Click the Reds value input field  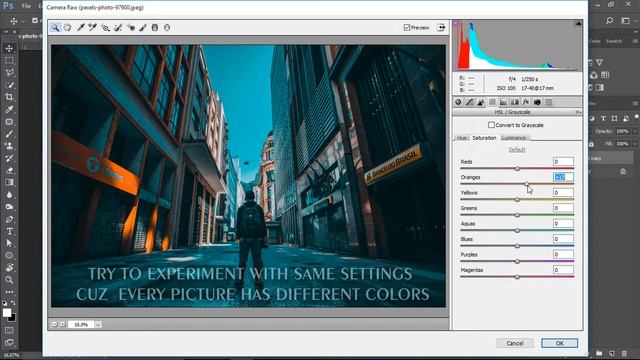tap(563, 162)
